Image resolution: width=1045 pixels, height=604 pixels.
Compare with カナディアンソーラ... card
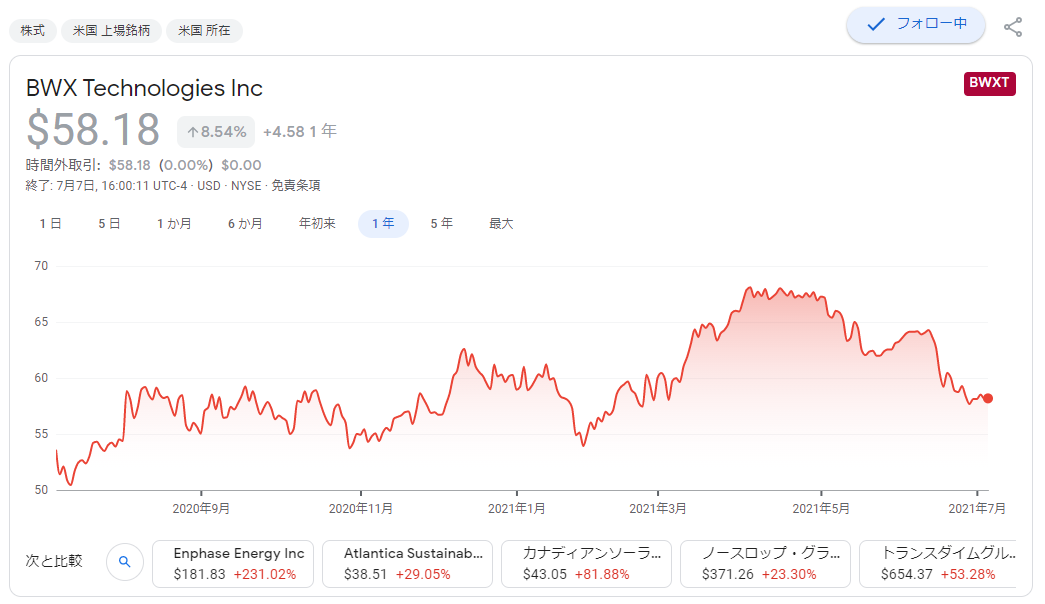click(x=586, y=563)
